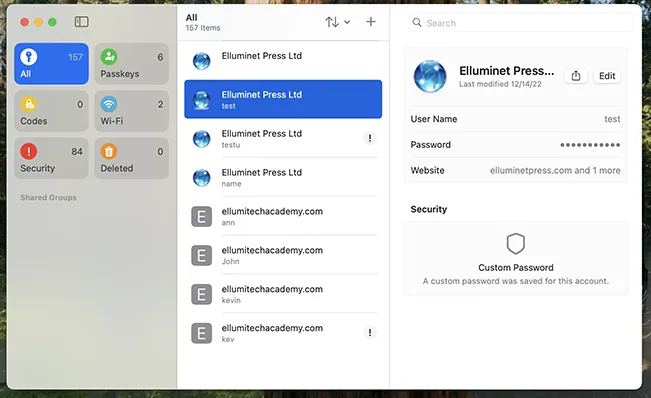Click the Last modified 12/14/22 text

coord(500,84)
